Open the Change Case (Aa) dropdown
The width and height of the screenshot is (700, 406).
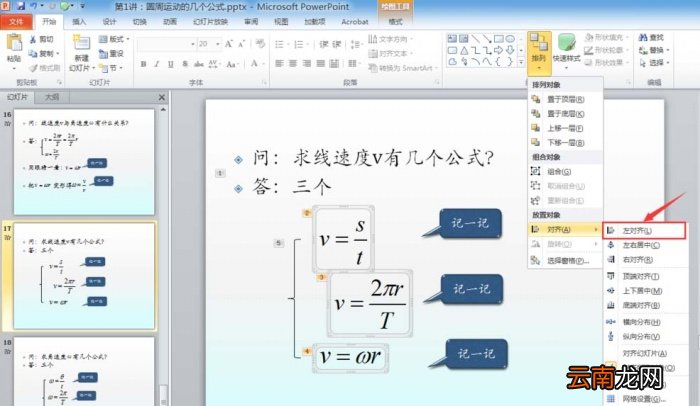click(x=231, y=64)
